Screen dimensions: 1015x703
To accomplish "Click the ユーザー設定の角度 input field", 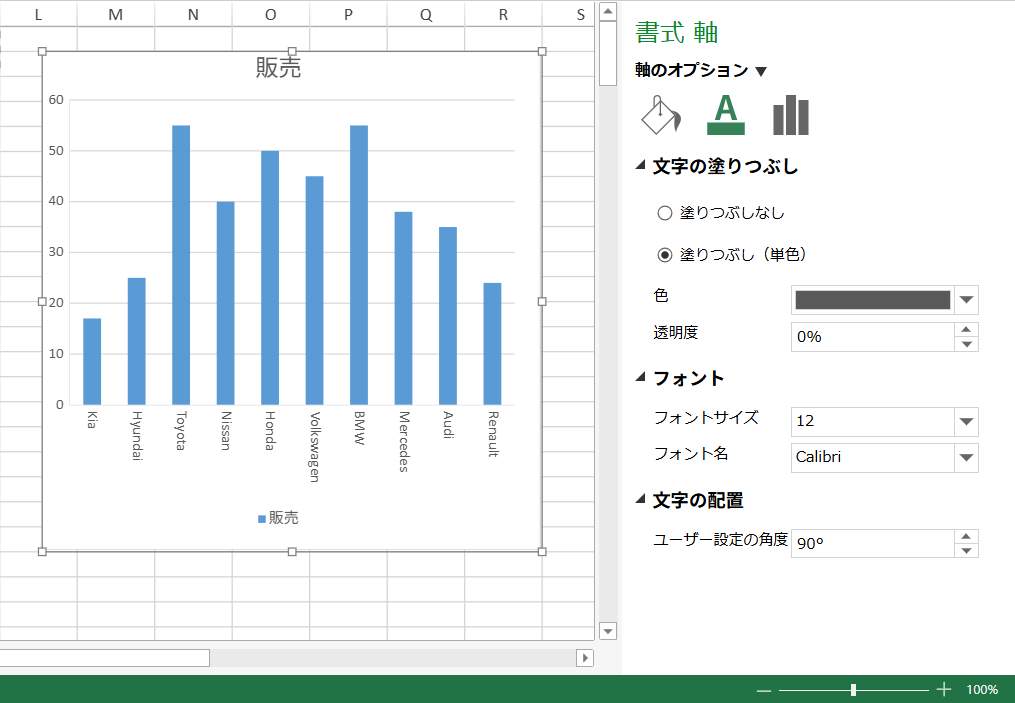I will tap(872, 544).
